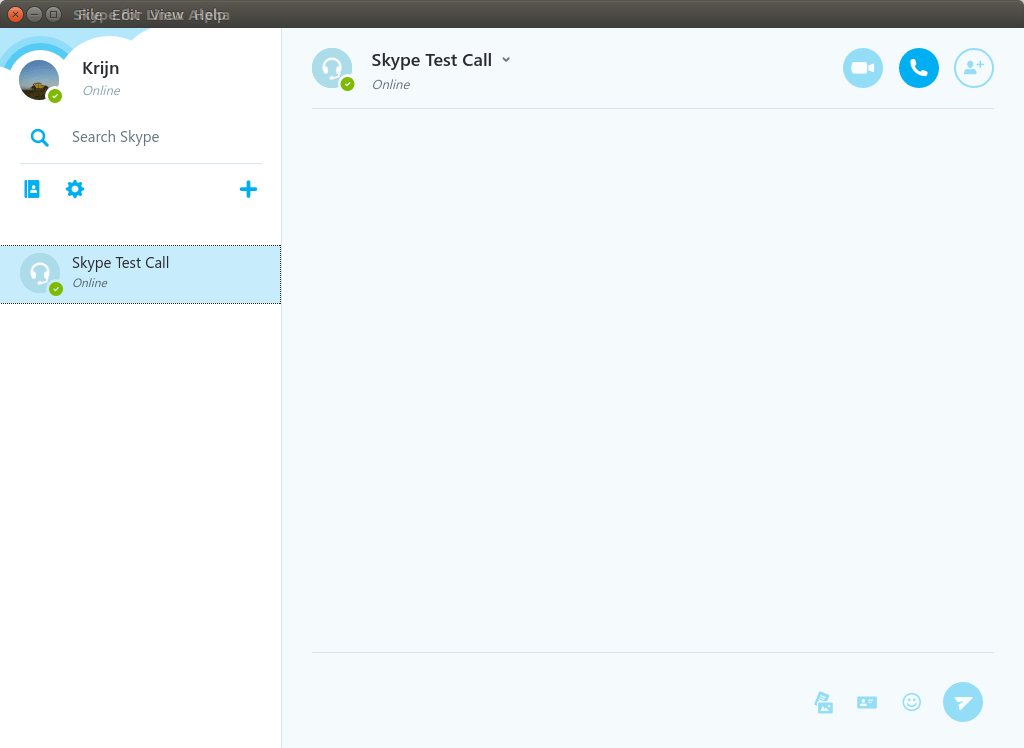Open the View menu
Screen dimensions: 1024x748
click(x=165, y=14)
